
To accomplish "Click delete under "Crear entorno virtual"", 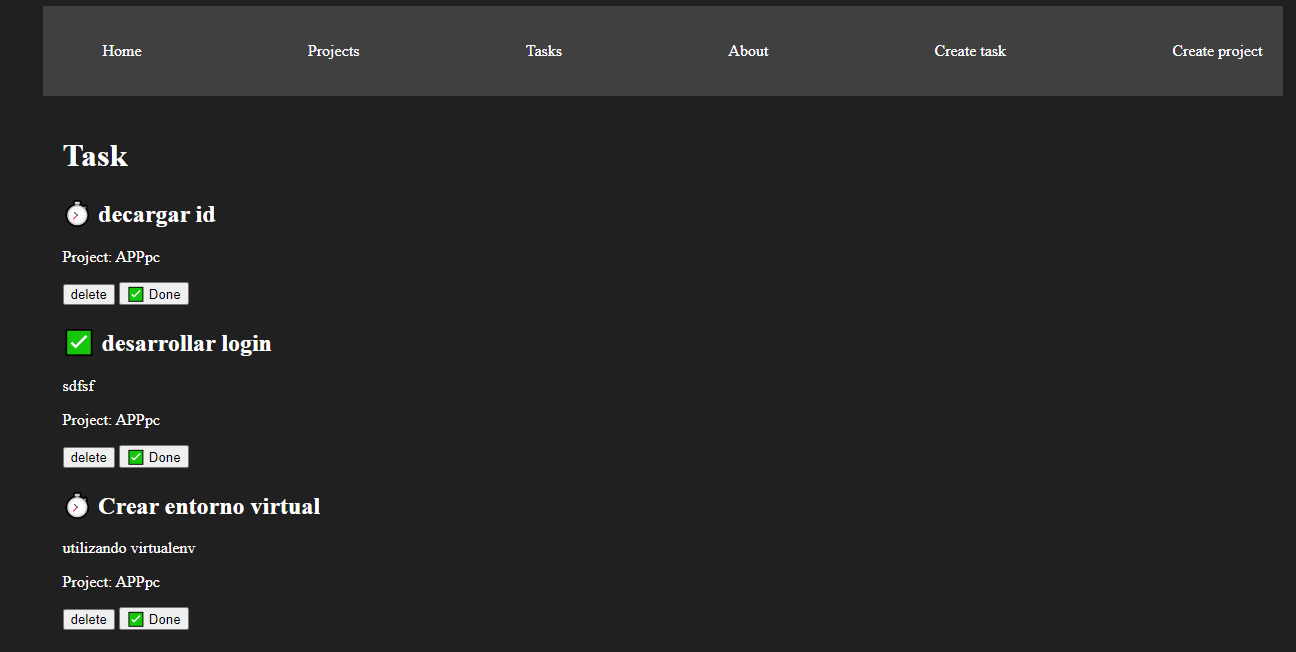I will coord(88,618).
